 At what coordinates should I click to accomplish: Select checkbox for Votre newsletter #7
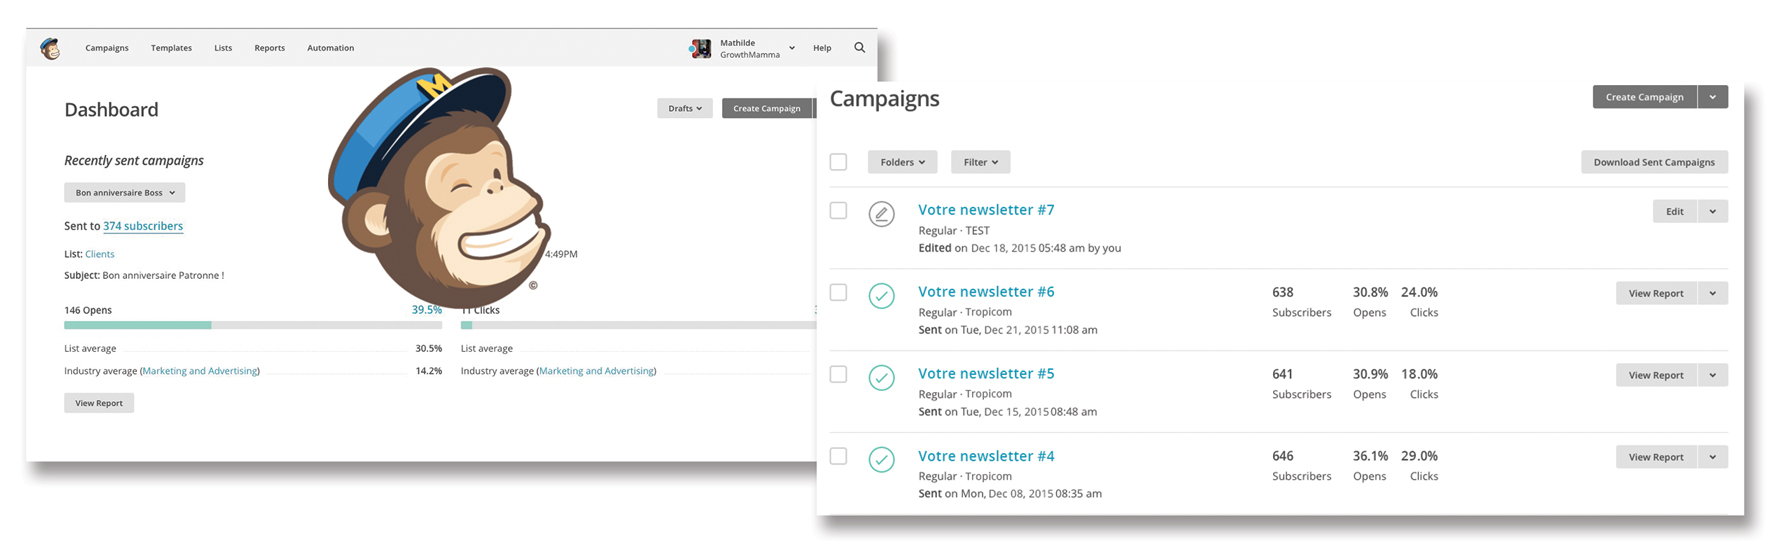(x=838, y=211)
